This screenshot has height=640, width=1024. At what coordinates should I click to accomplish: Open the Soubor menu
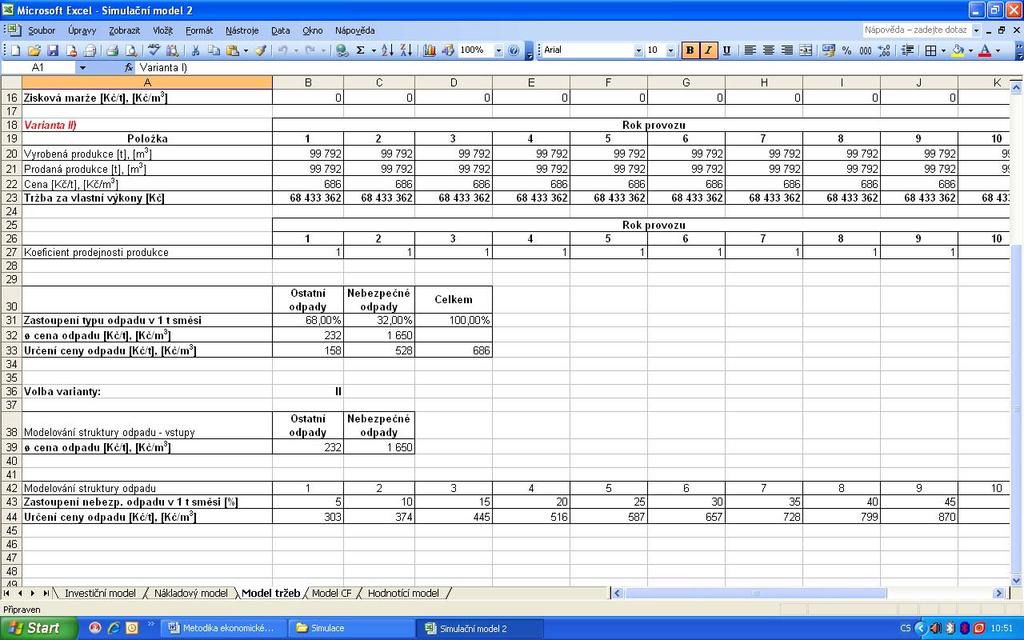click(41, 31)
